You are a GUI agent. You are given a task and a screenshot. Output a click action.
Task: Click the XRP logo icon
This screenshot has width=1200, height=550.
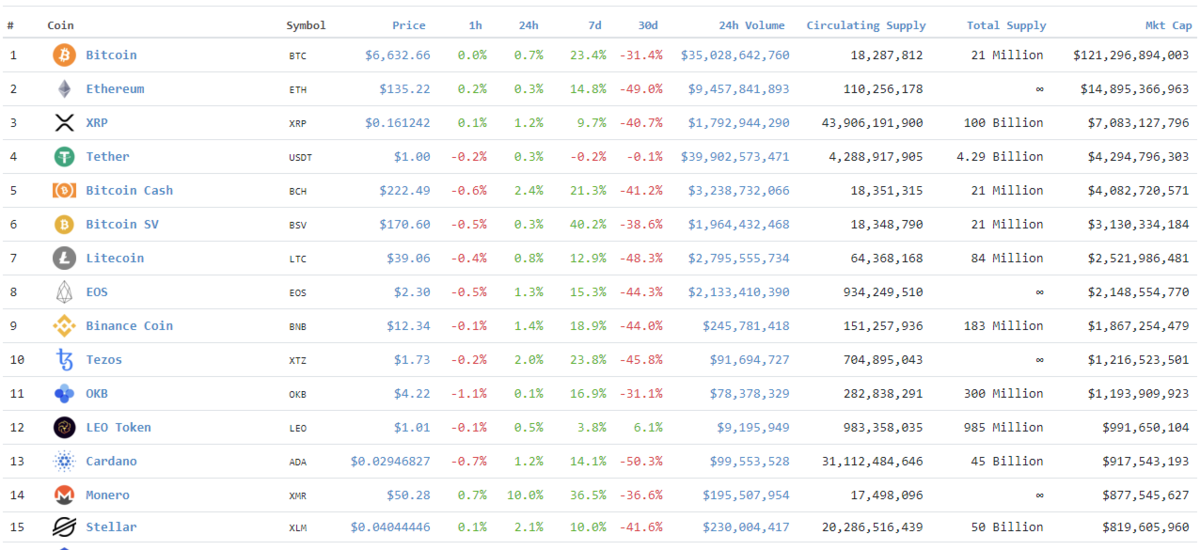(x=64, y=123)
